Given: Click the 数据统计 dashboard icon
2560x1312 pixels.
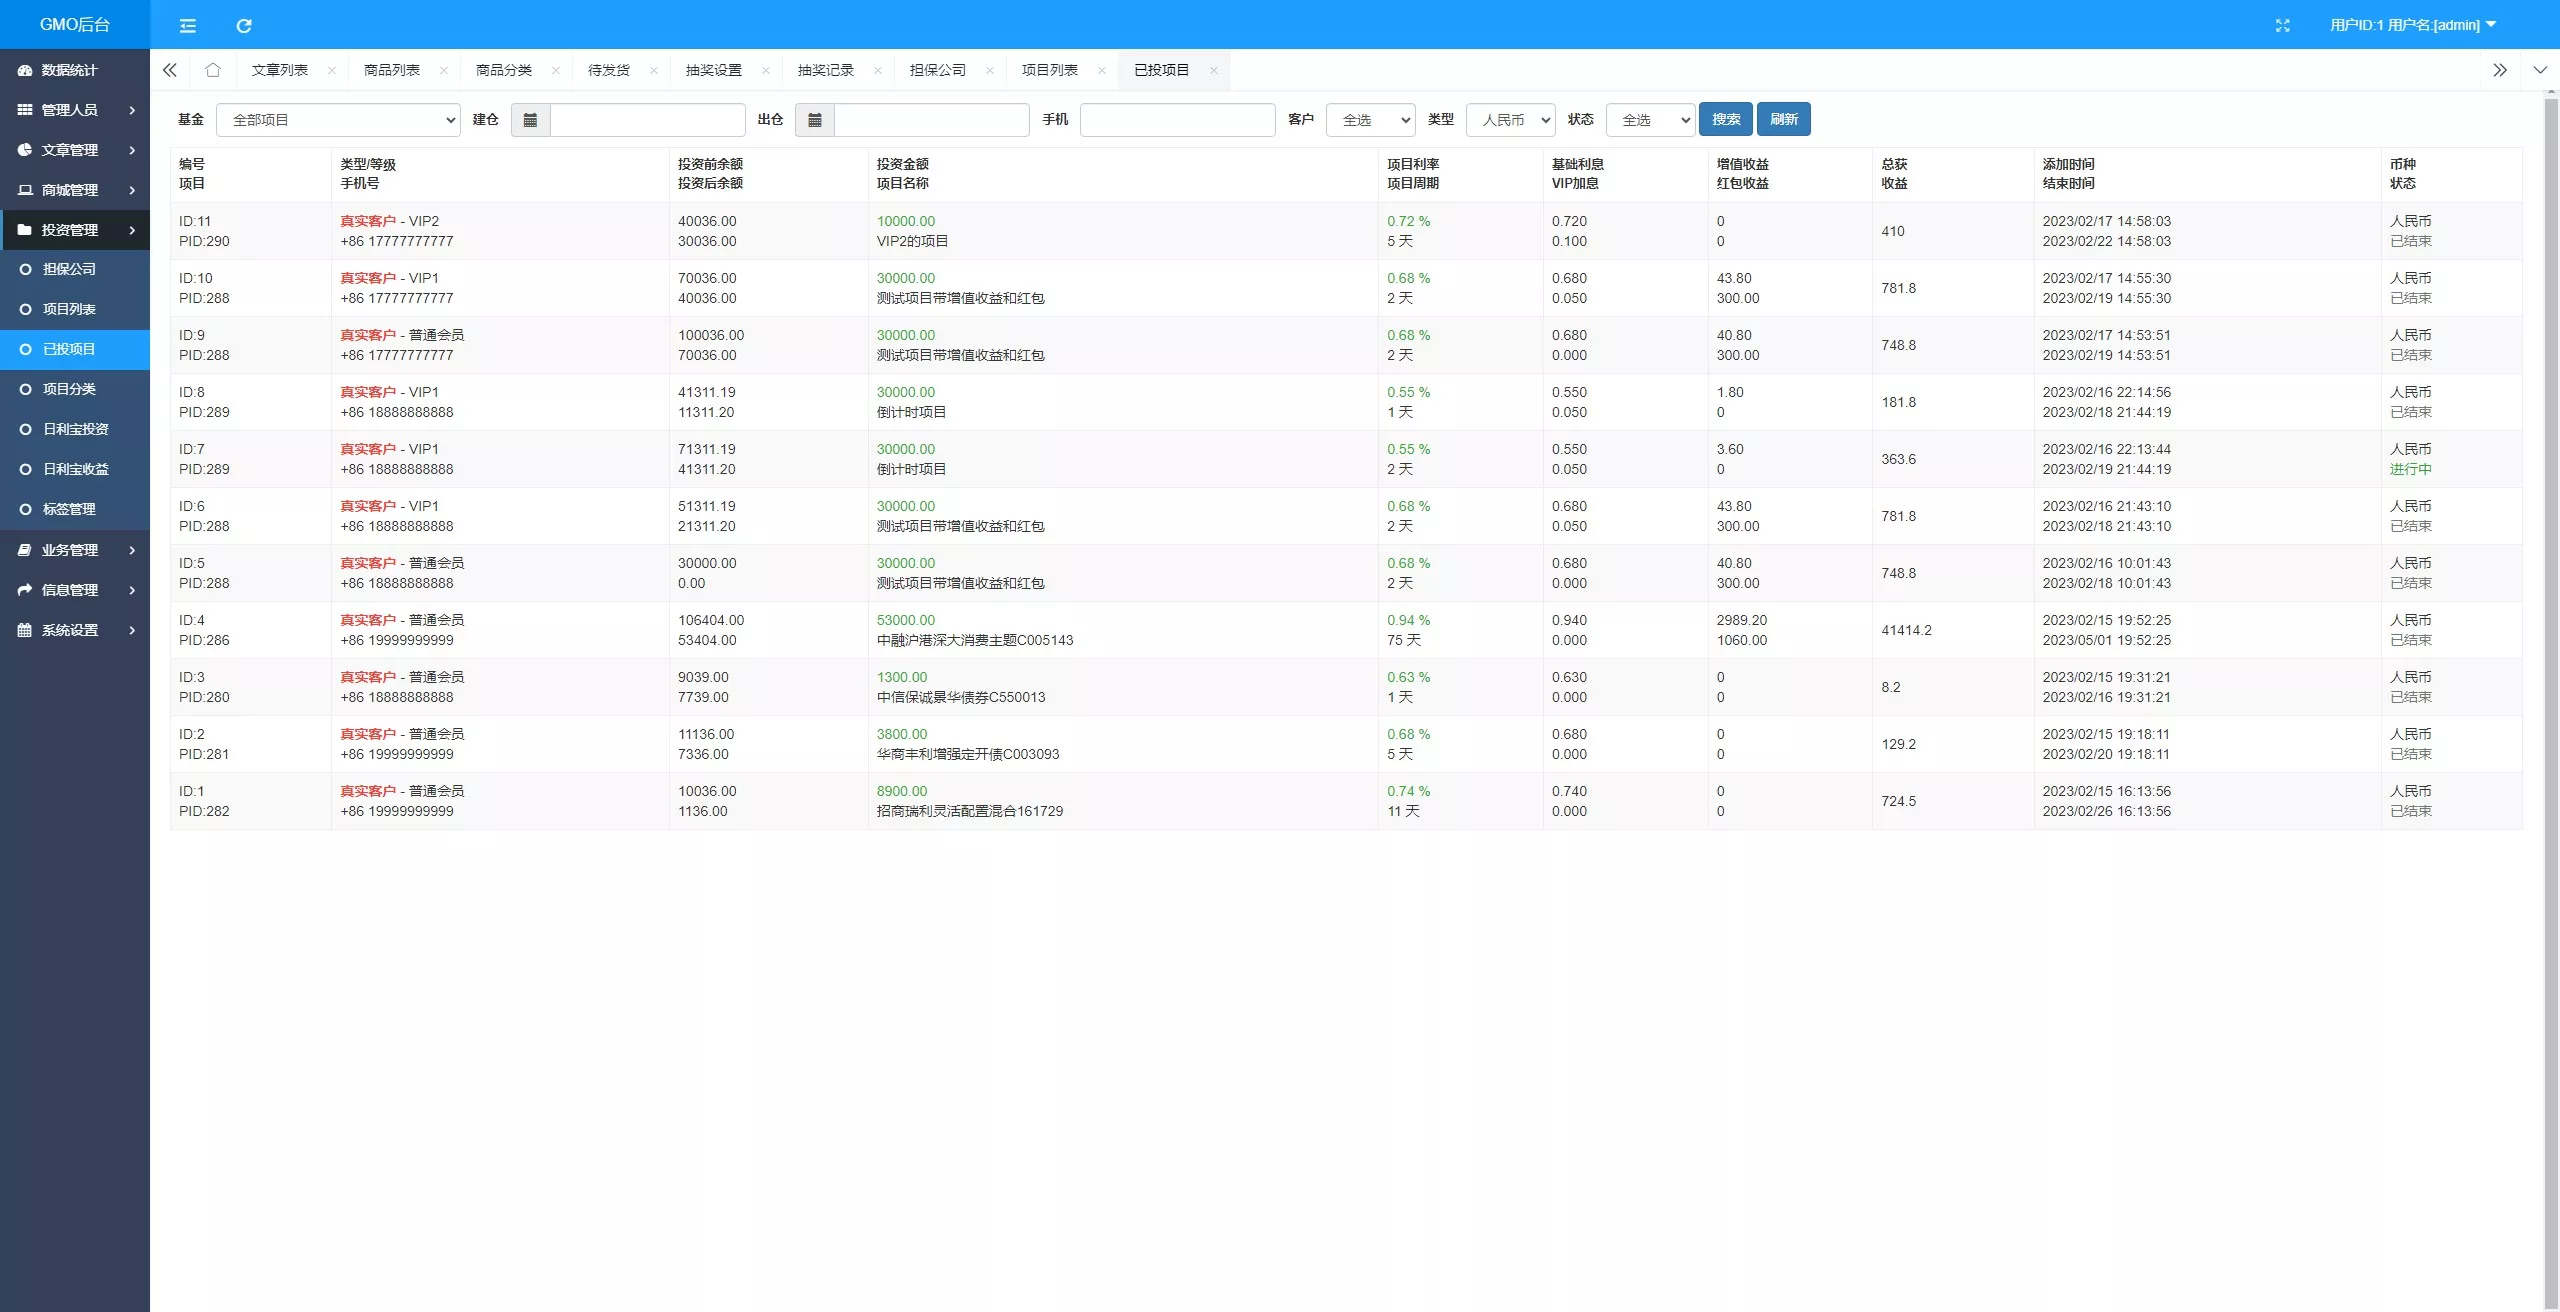Looking at the screenshot, I should [25, 70].
